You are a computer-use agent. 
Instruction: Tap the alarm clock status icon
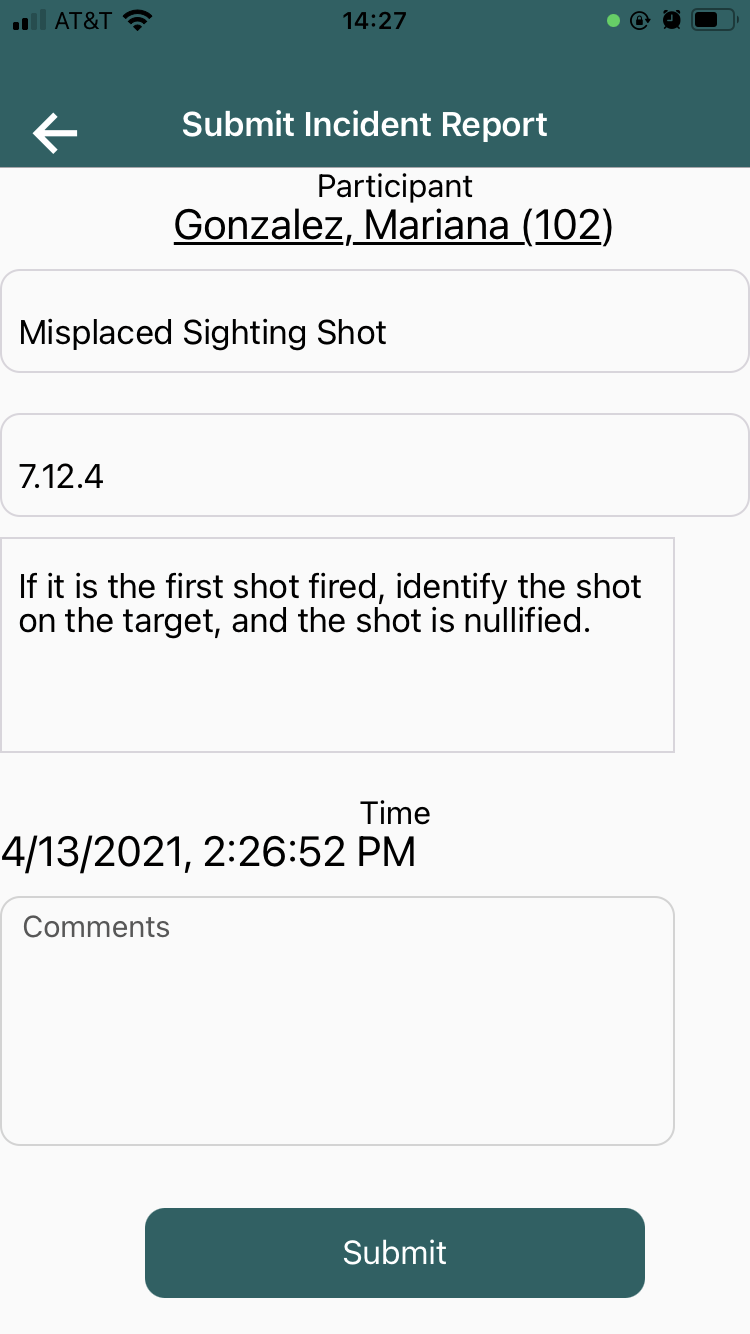[x=672, y=20]
